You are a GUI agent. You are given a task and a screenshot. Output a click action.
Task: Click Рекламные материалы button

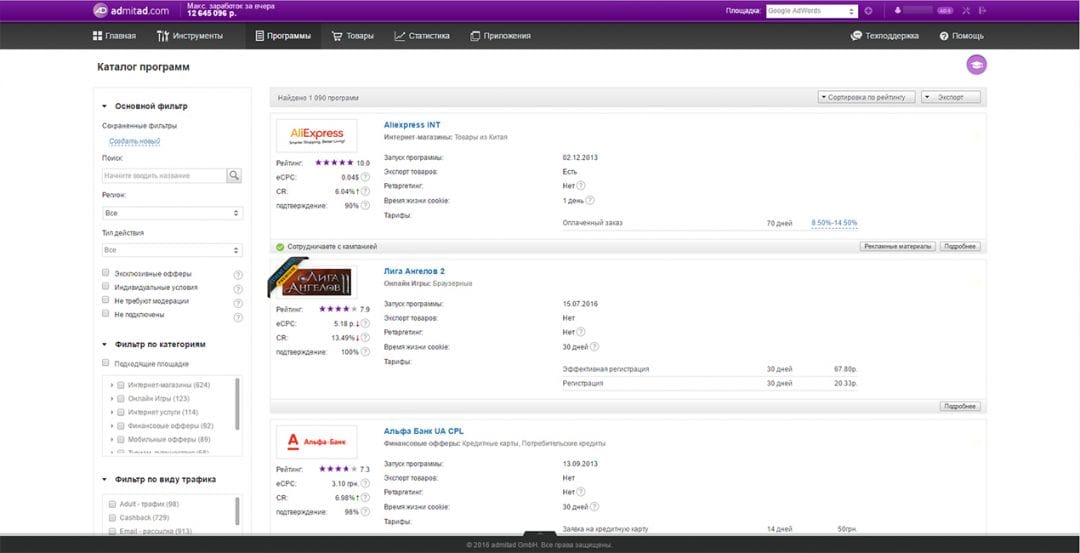[x=898, y=247]
